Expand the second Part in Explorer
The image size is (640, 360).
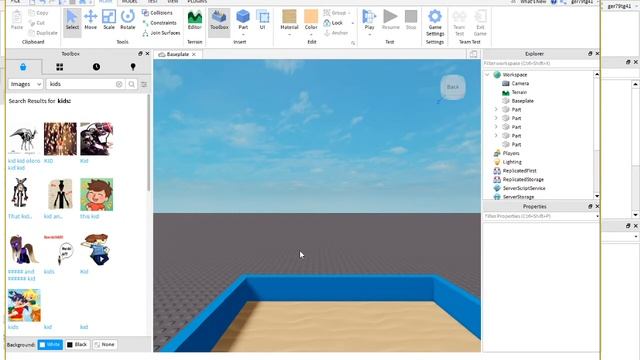(x=496, y=118)
